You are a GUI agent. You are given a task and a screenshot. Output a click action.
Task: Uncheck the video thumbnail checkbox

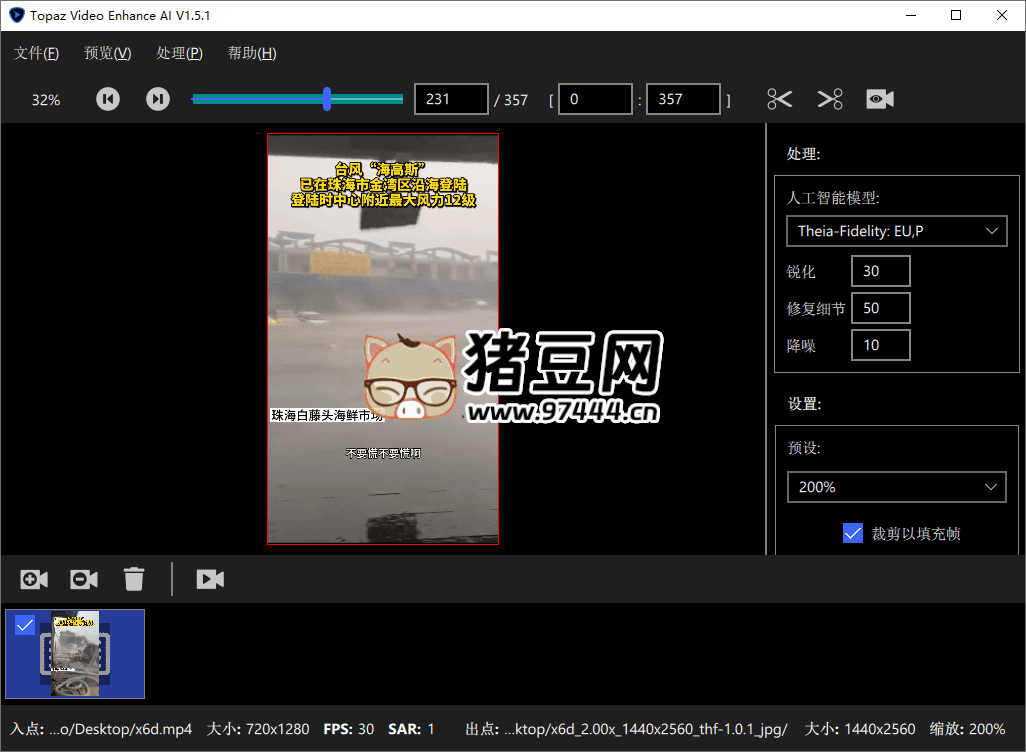pyautogui.click(x=25, y=625)
